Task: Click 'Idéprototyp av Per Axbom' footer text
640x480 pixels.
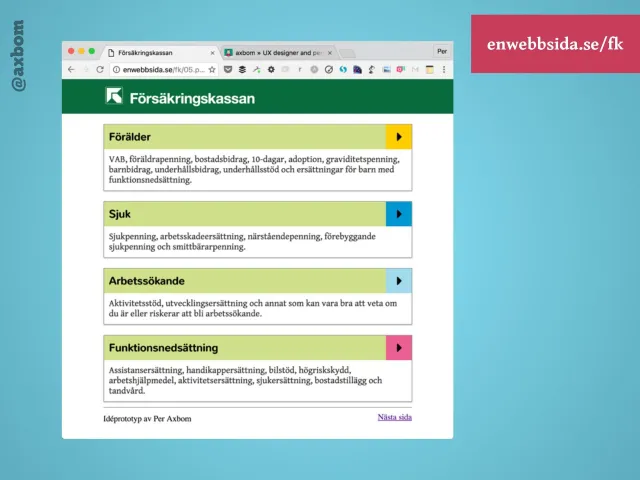Action: click(x=147, y=419)
